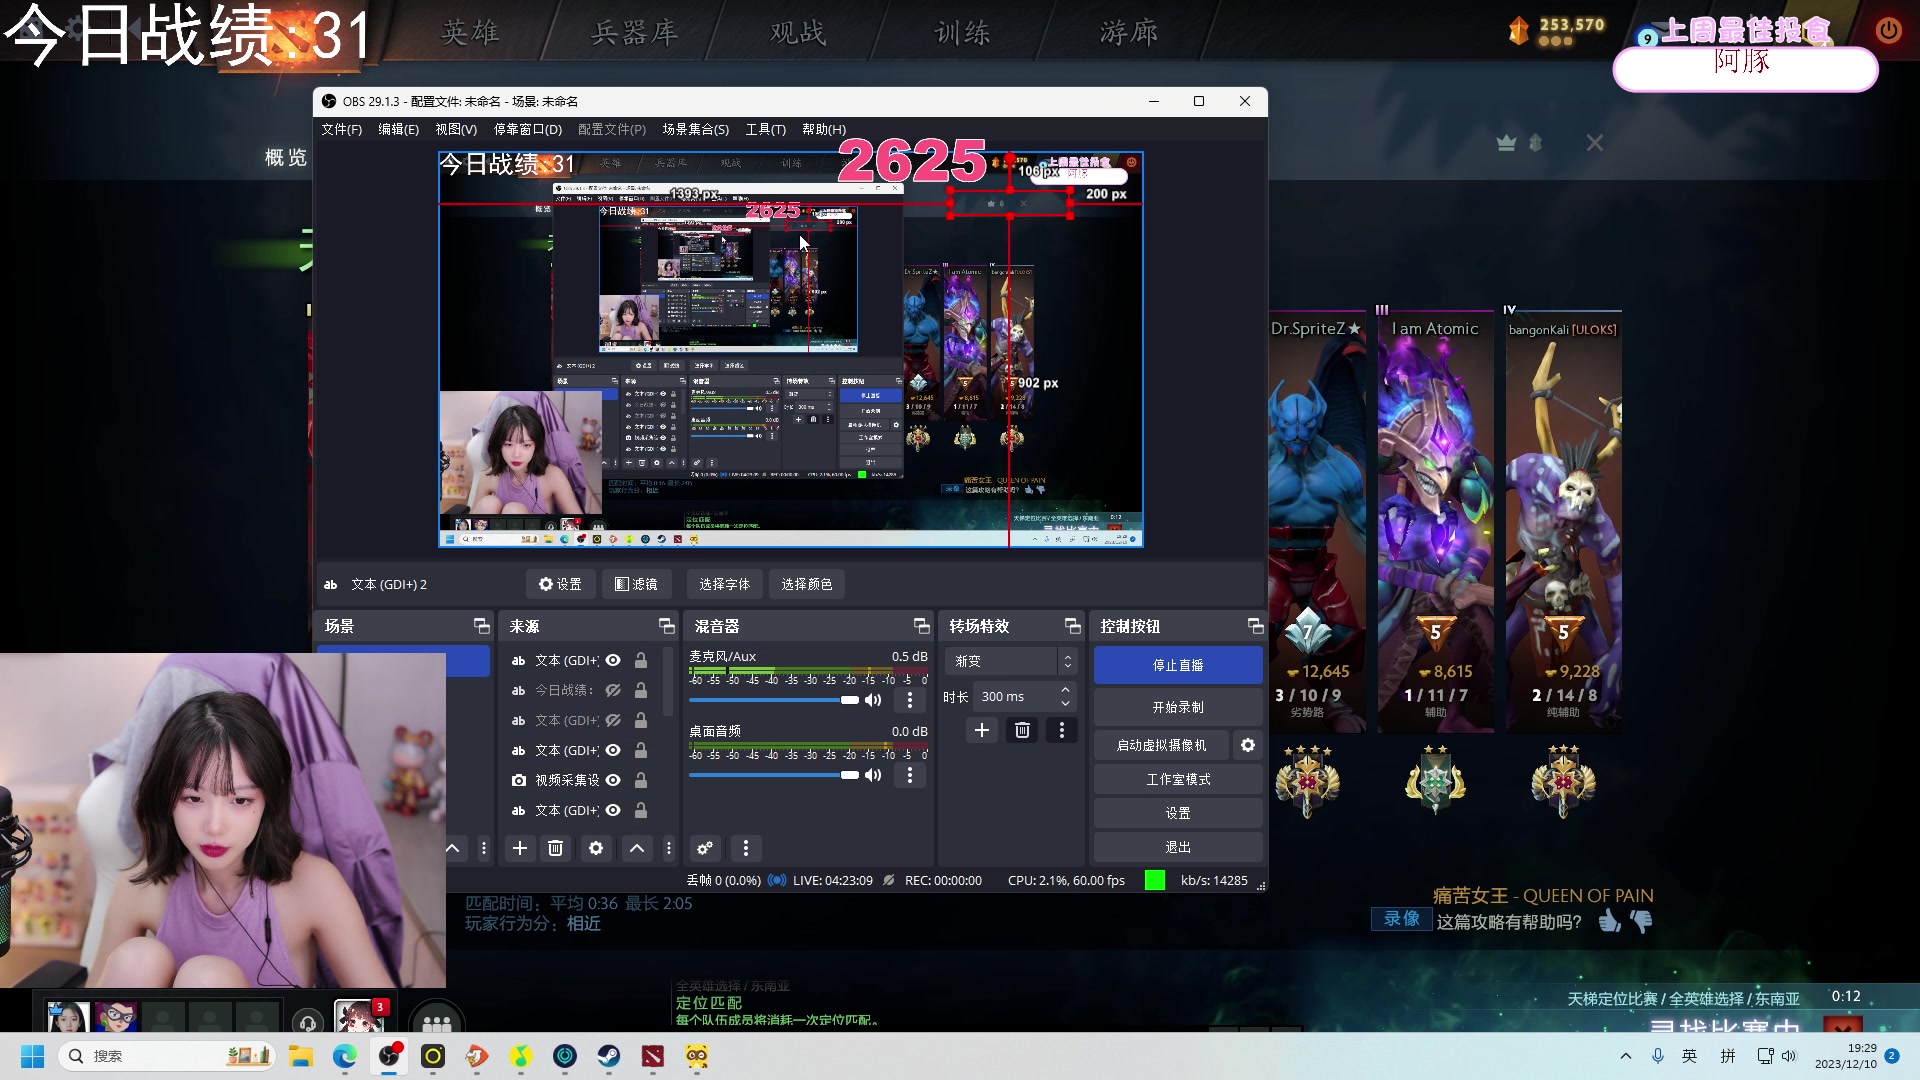Screen dimensions: 1920x1080
Task: Open Steam from the Windows taskbar
Action: pos(609,1056)
